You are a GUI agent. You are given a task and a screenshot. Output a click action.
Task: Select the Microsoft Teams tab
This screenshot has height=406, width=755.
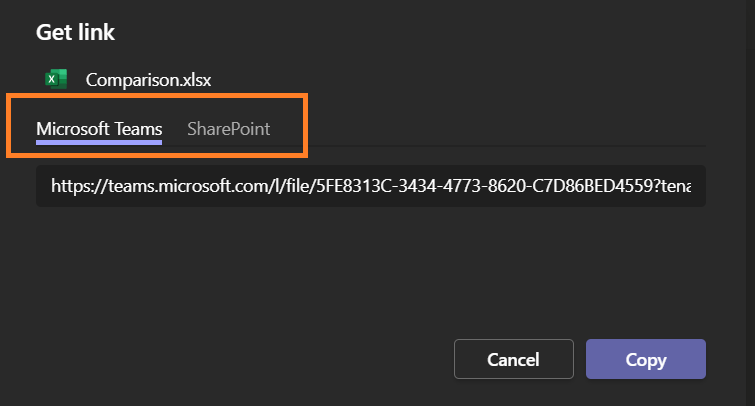click(x=98, y=130)
